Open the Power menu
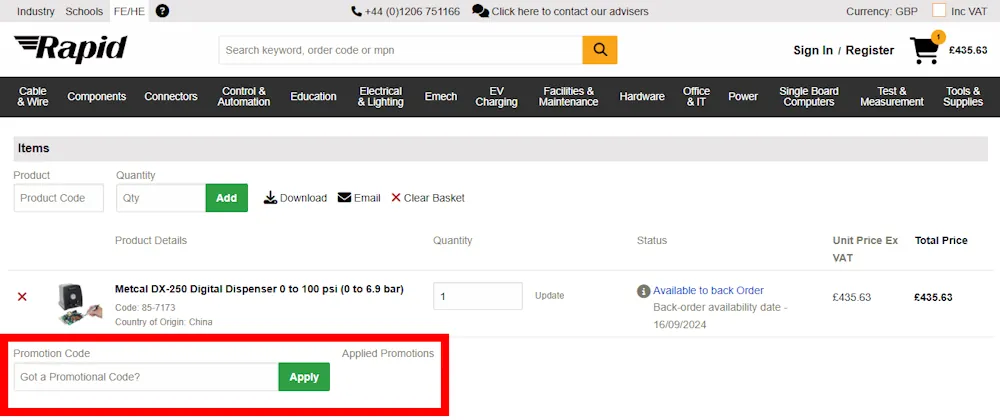1000x420 pixels. pos(743,96)
